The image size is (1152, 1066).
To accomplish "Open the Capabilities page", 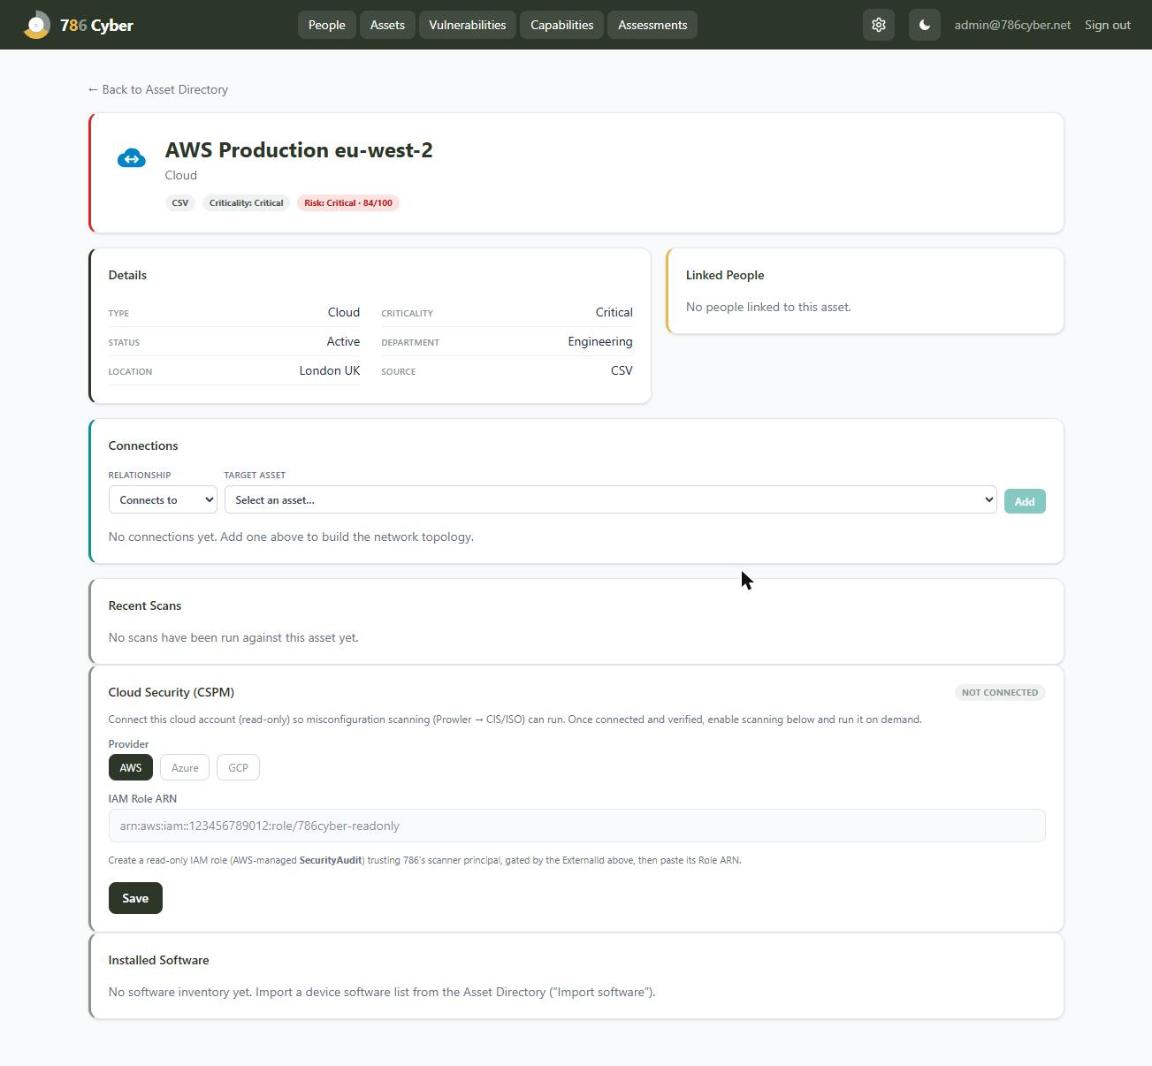I will pyautogui.click(x=561, y=25).
